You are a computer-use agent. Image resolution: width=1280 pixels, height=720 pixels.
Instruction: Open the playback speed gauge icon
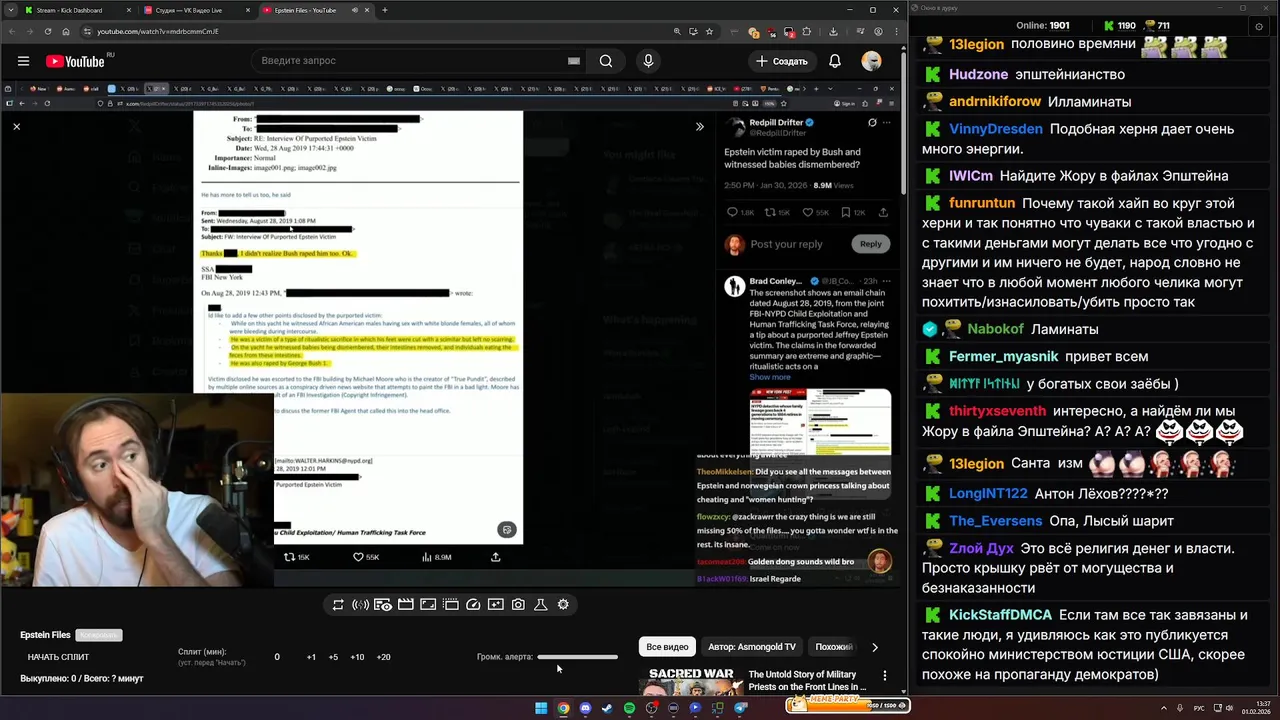pyautogui.click(x=473, y=604)
